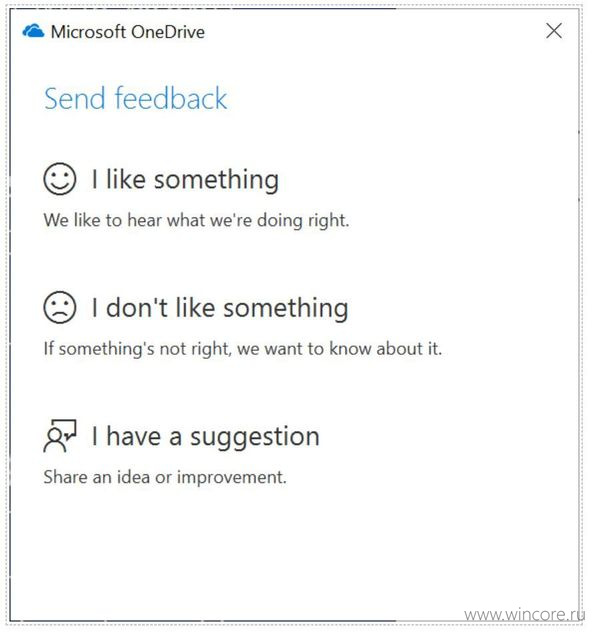The width and height of the screenshot is (598, 634).
Task: Click empty title bar area beside window title
Action: pos(372,32)
